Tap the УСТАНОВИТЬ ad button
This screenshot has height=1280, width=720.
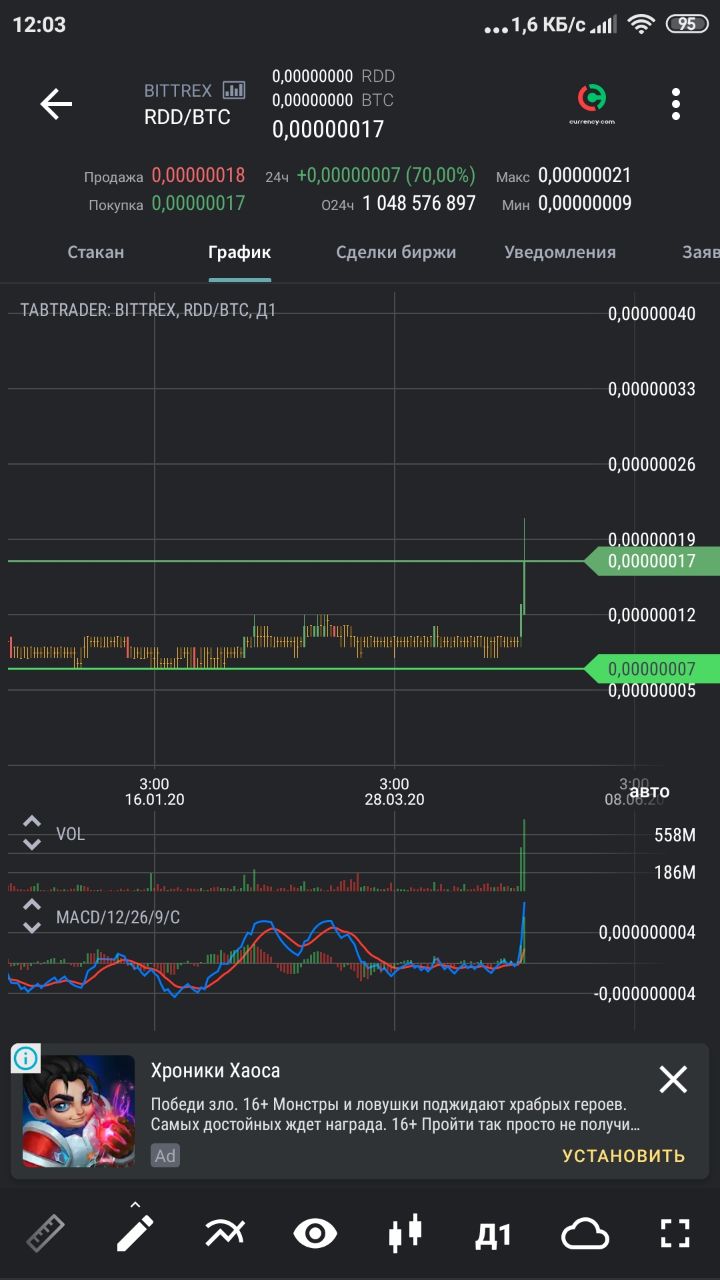[x=624, y=1155]
